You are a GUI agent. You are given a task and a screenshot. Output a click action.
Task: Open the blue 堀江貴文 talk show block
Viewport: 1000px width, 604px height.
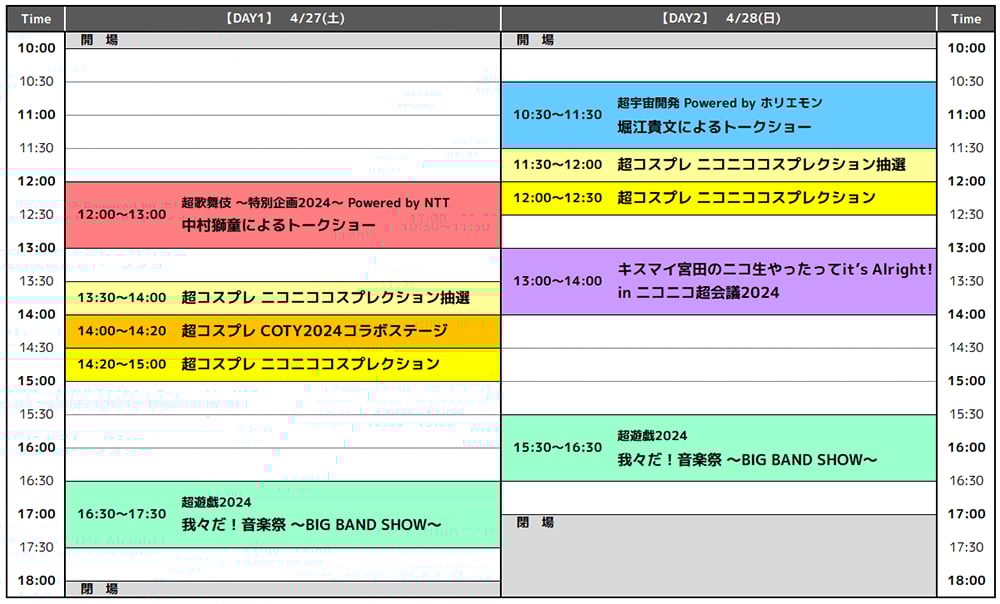pos(718,115)
